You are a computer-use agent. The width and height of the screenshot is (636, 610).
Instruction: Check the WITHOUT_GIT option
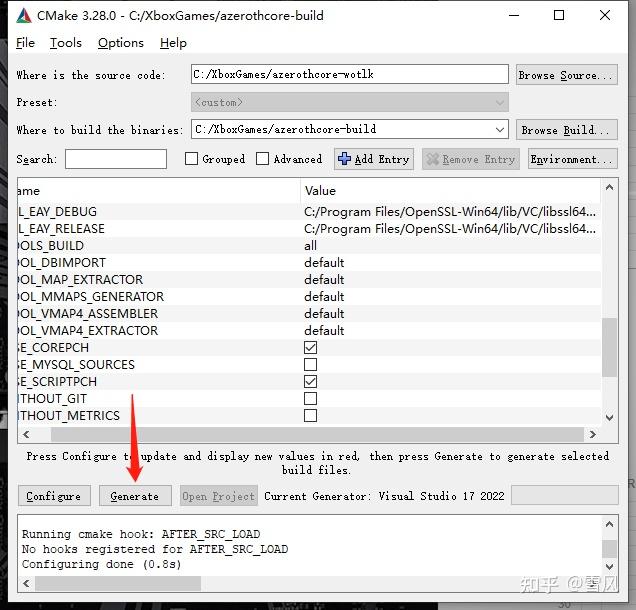point(310,398)
